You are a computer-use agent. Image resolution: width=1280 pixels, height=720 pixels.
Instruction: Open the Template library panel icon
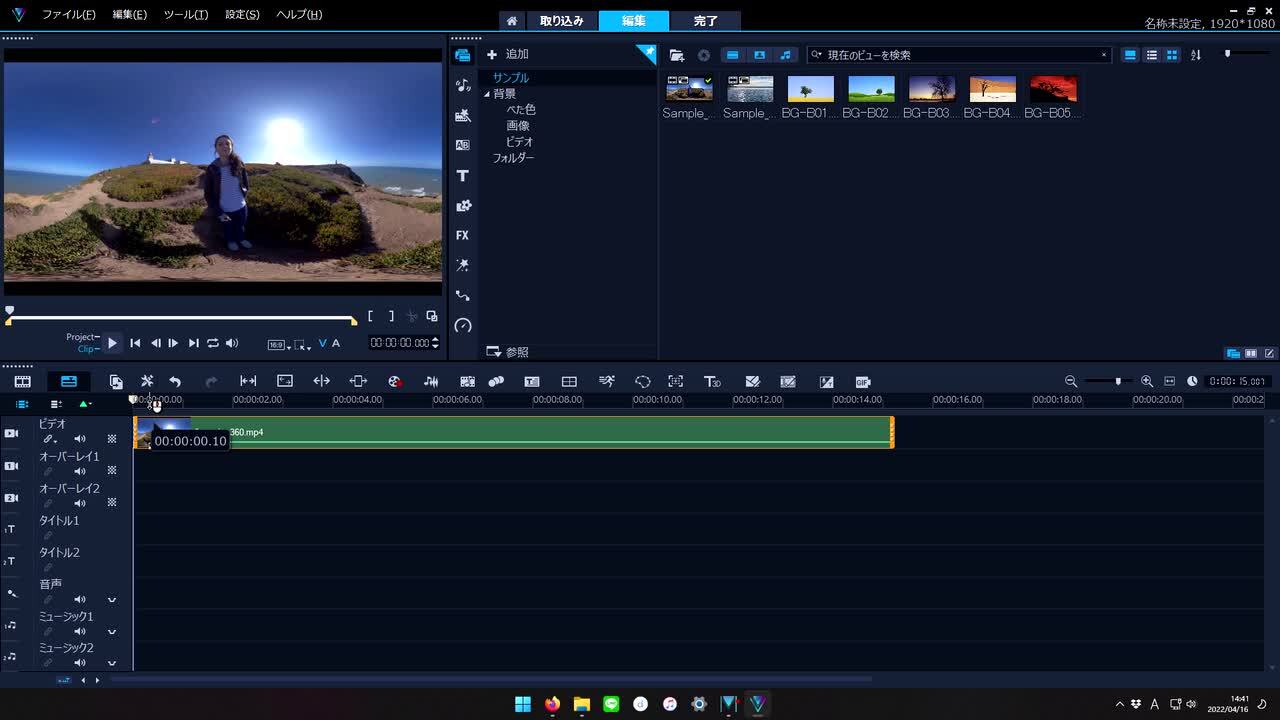[462, 115]
